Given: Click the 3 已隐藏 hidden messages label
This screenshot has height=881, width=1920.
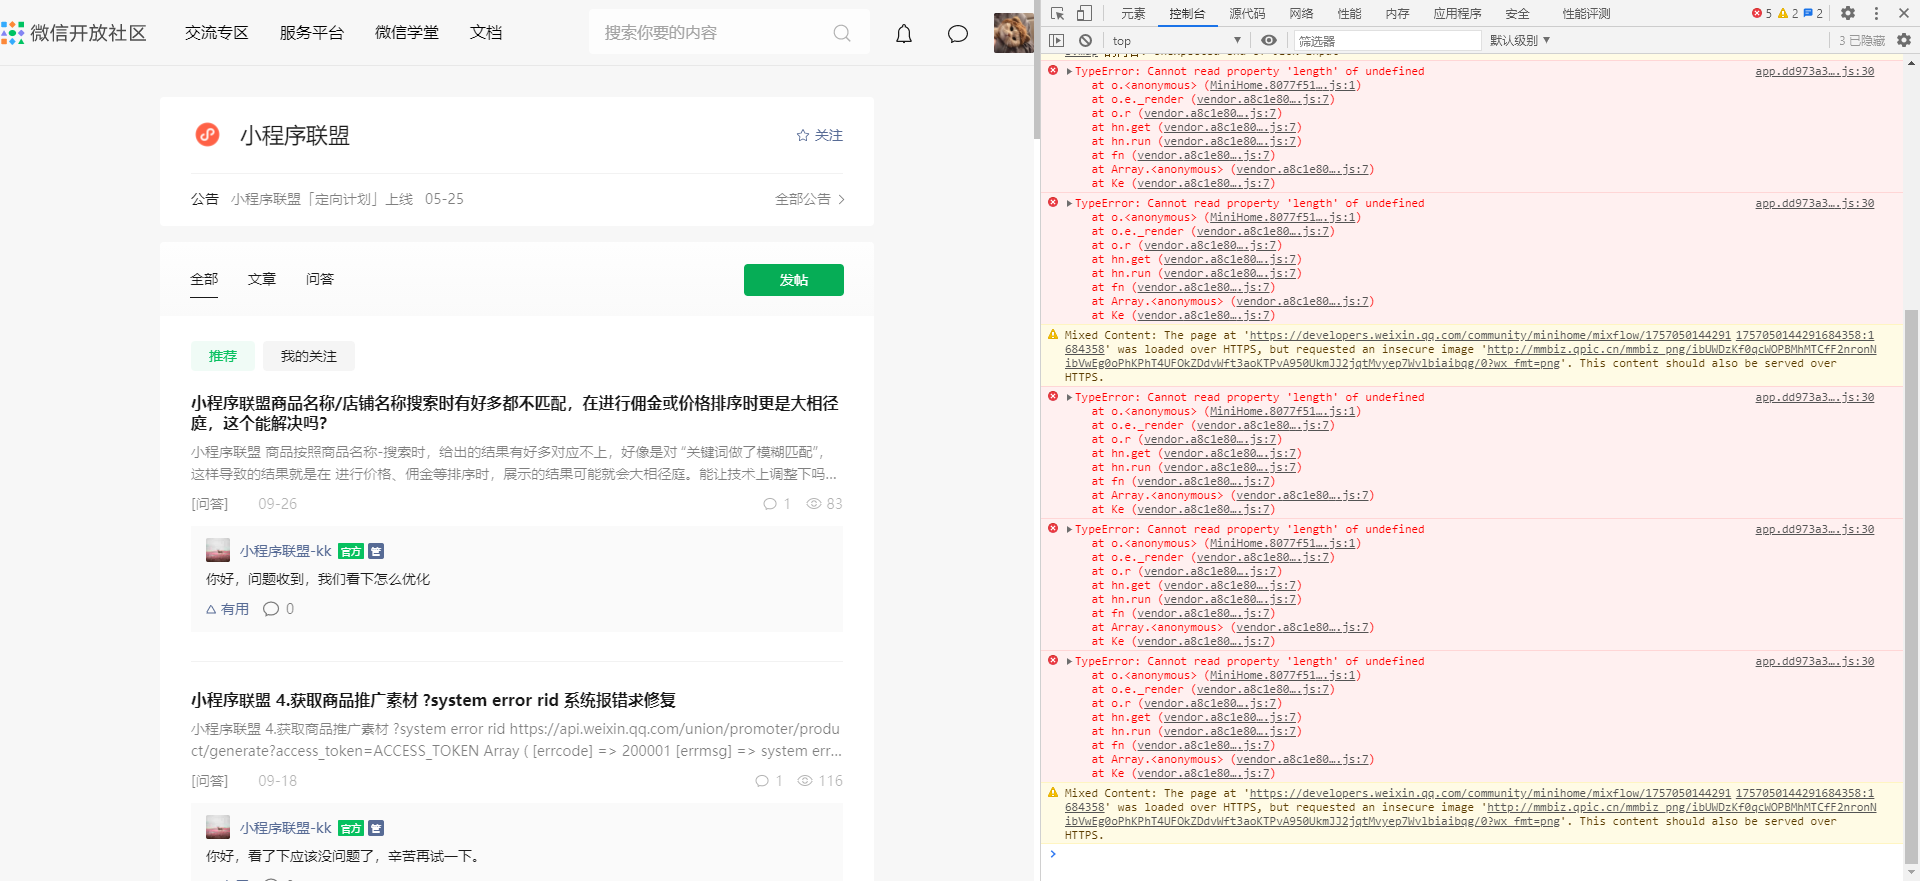Looking at the screenshot, I should pos(1861,40).
